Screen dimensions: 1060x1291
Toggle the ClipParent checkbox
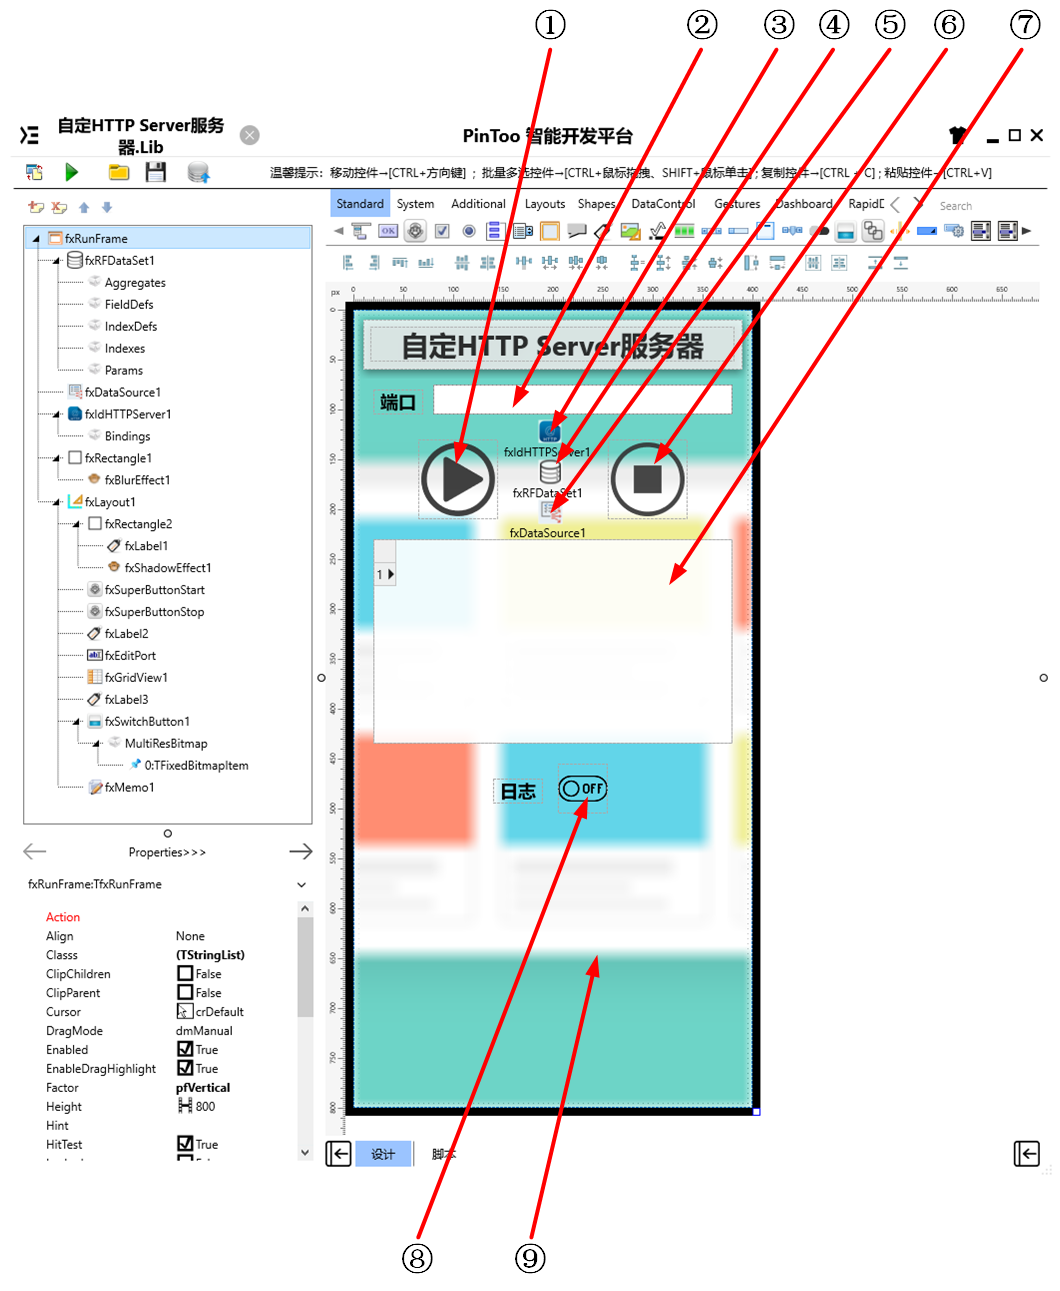click(x=185, y=992)
